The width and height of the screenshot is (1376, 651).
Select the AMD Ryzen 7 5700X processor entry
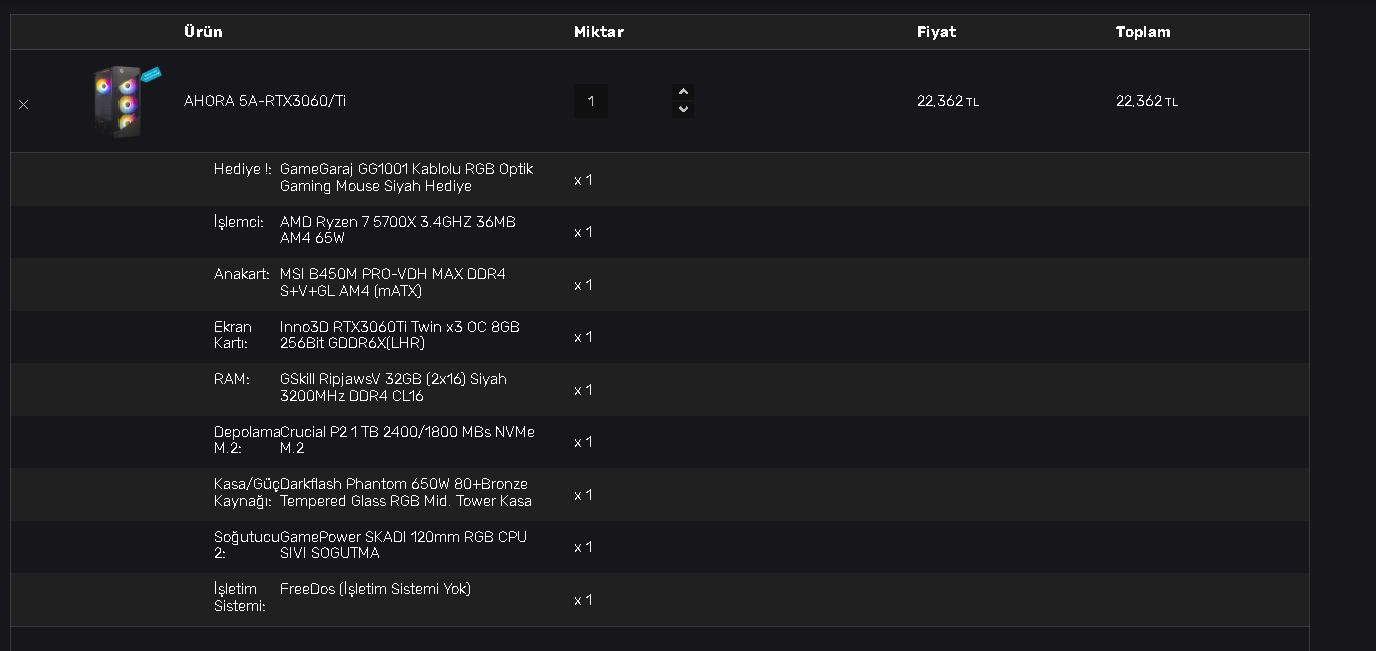click(x=397, y=230)
